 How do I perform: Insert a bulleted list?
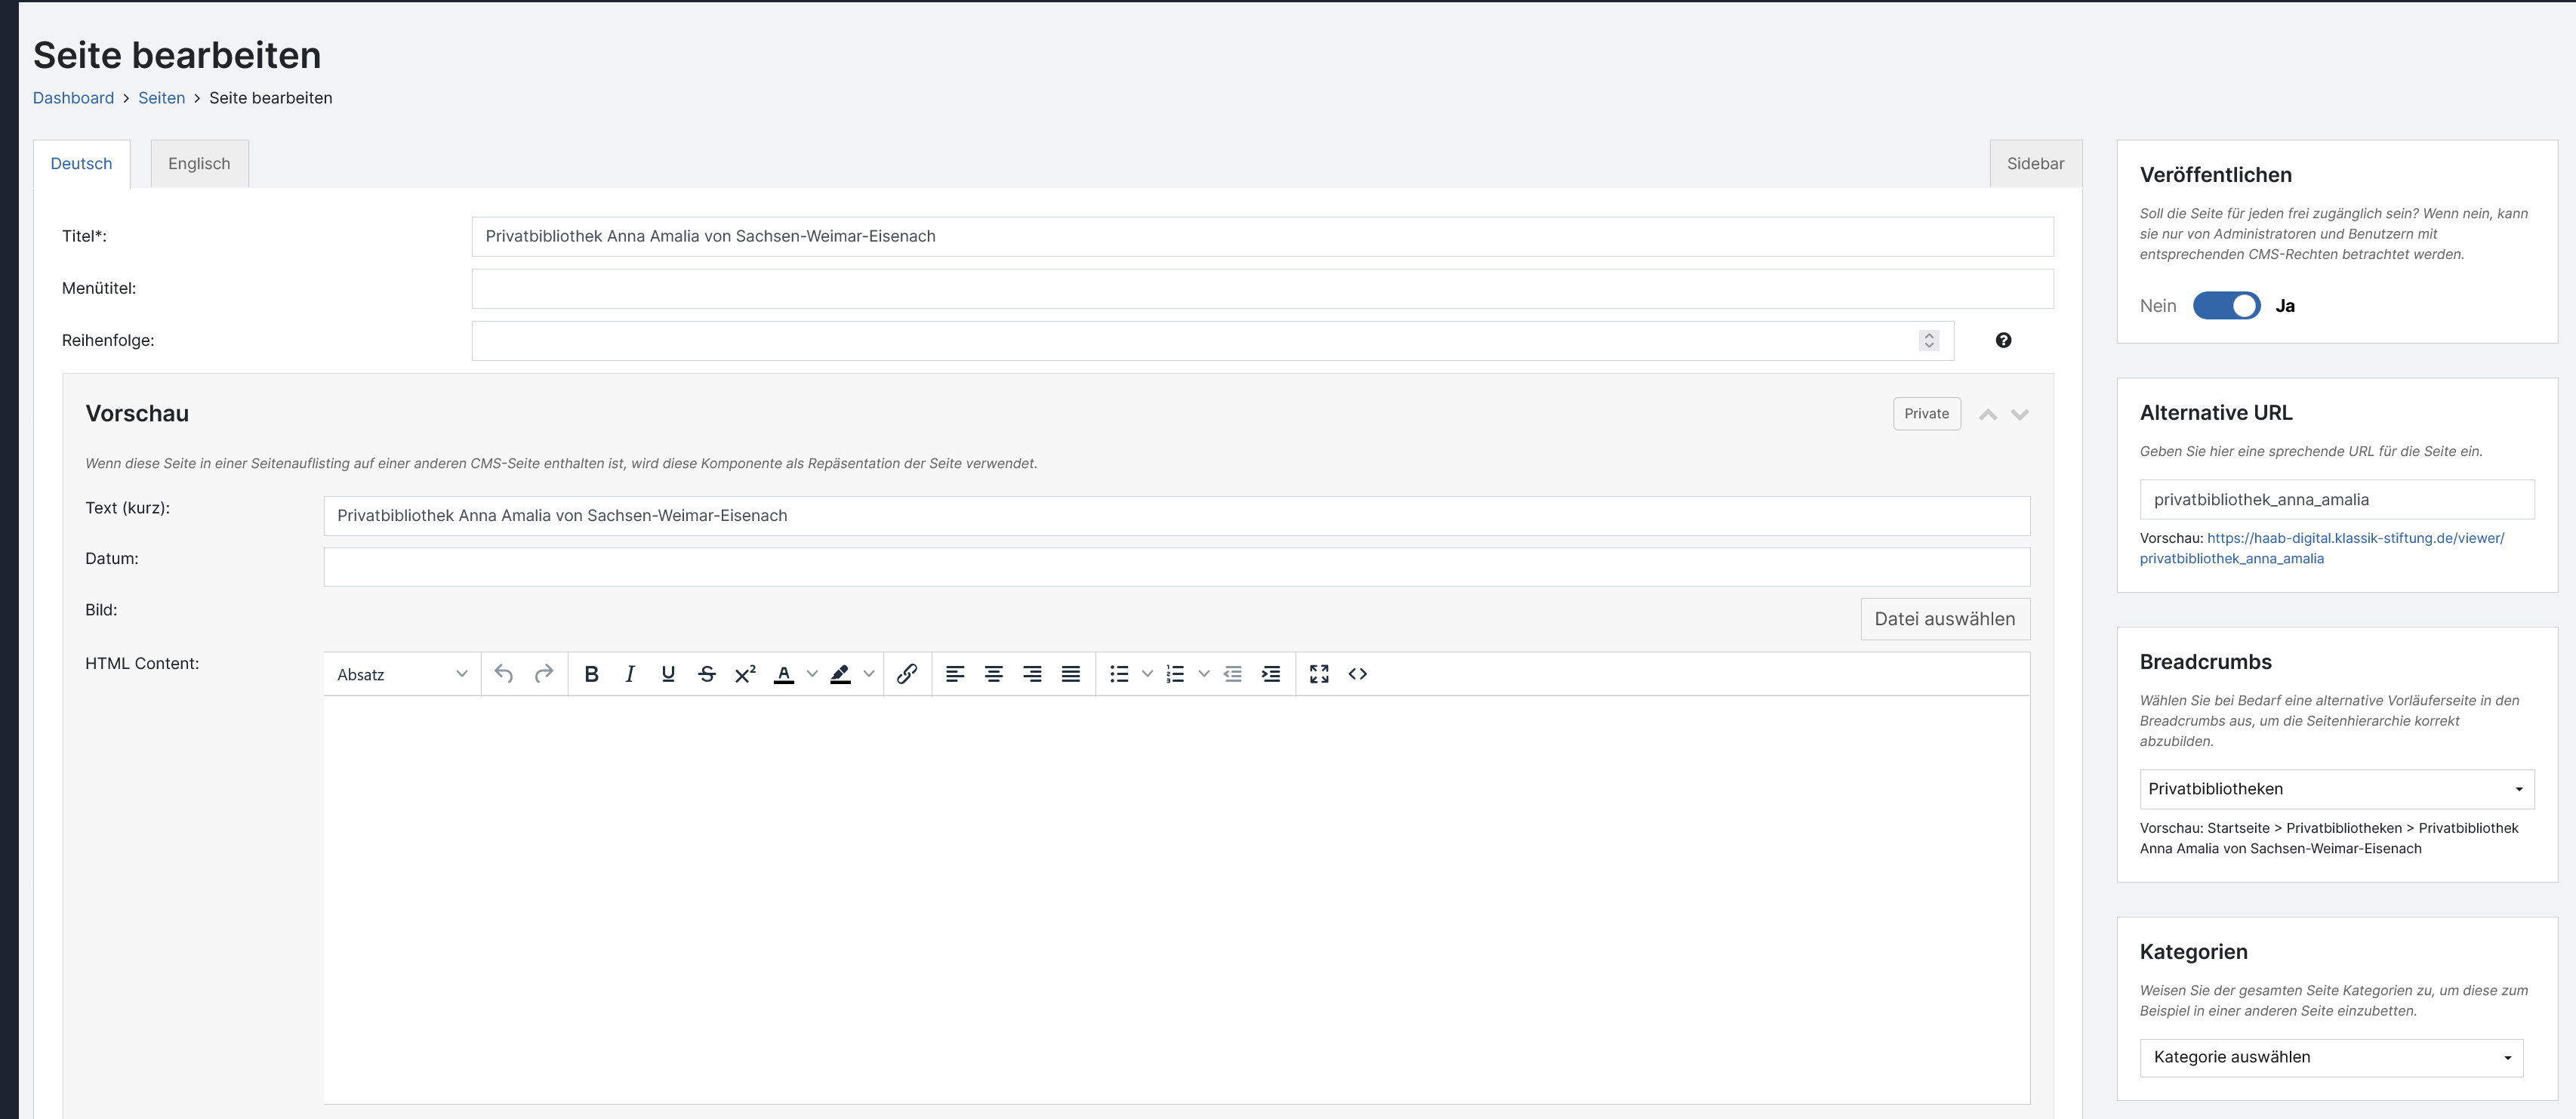1119,674
